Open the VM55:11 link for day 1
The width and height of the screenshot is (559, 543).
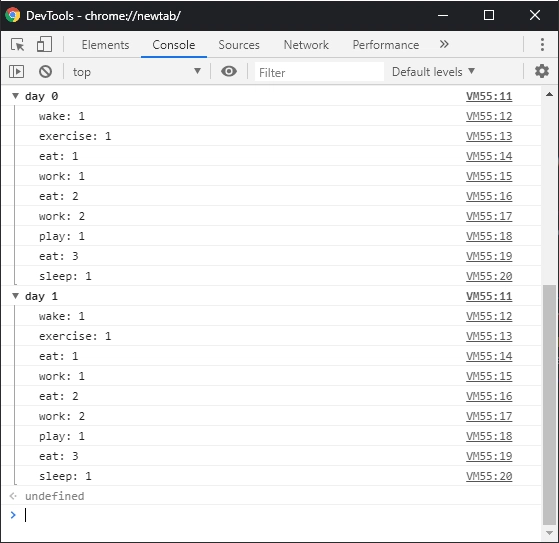(489, 296)
